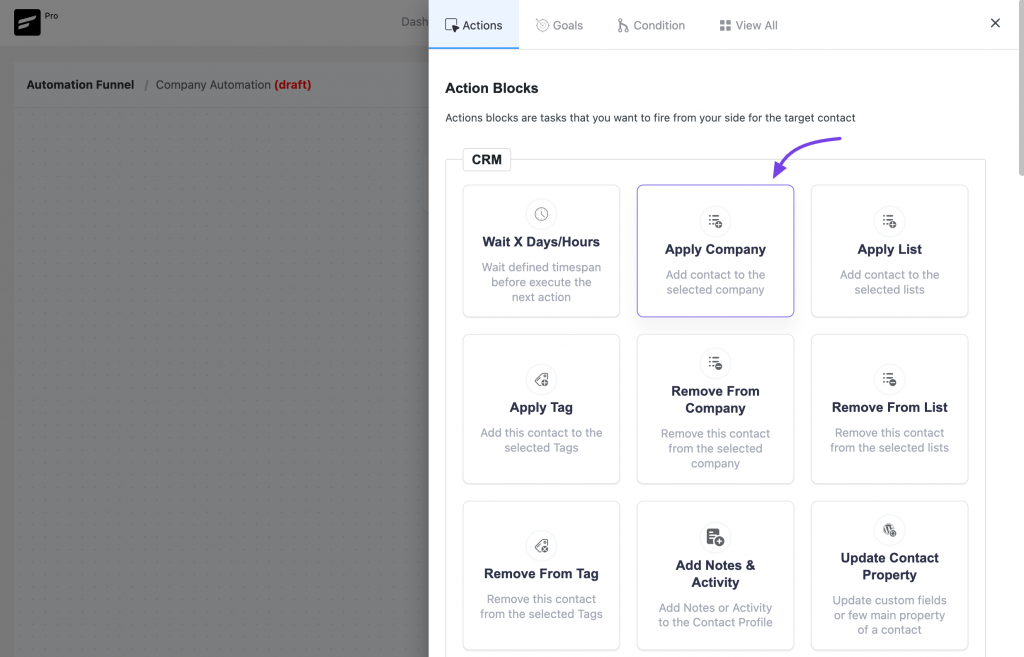Switch to the Condition tab

[651, 25]
